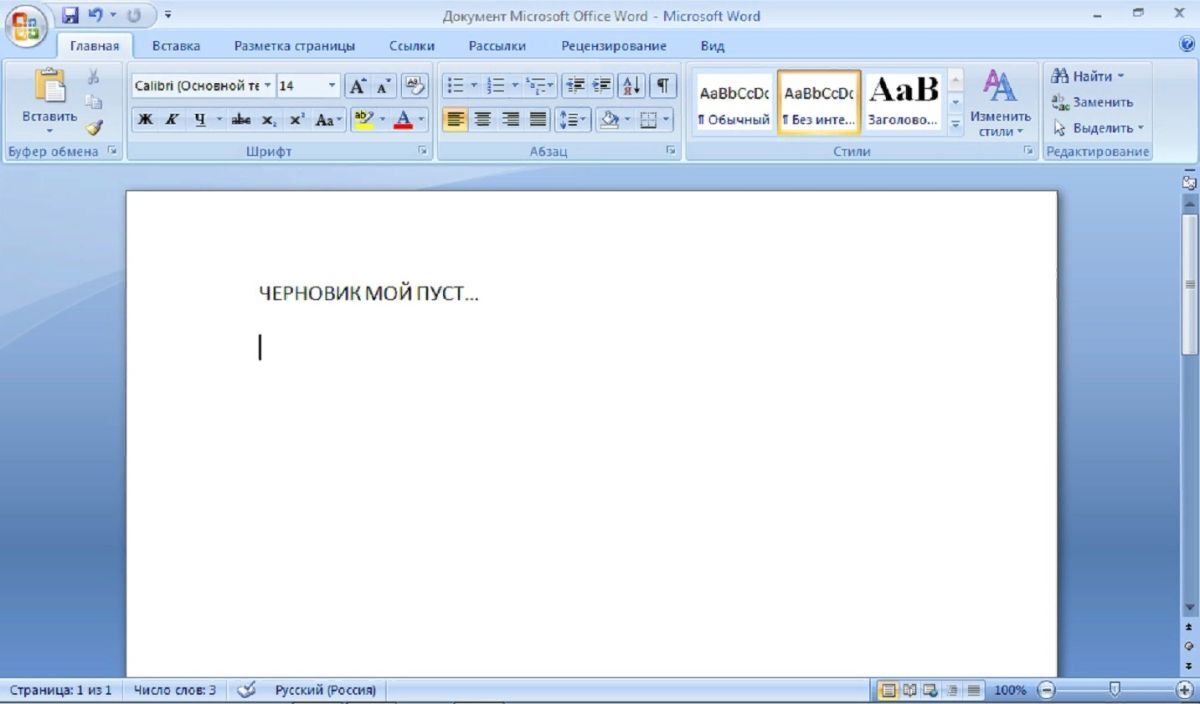Open the Разметка страницы tab
1200x704 pixels.
[x=294, y=46]
